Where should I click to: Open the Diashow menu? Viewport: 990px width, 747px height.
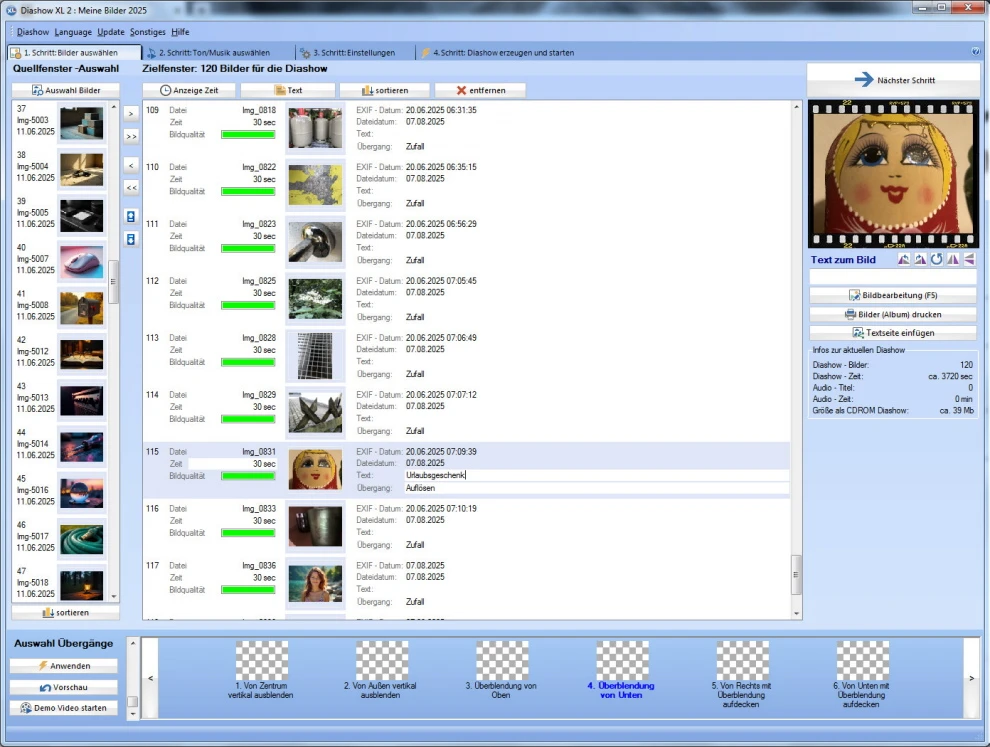33,32
